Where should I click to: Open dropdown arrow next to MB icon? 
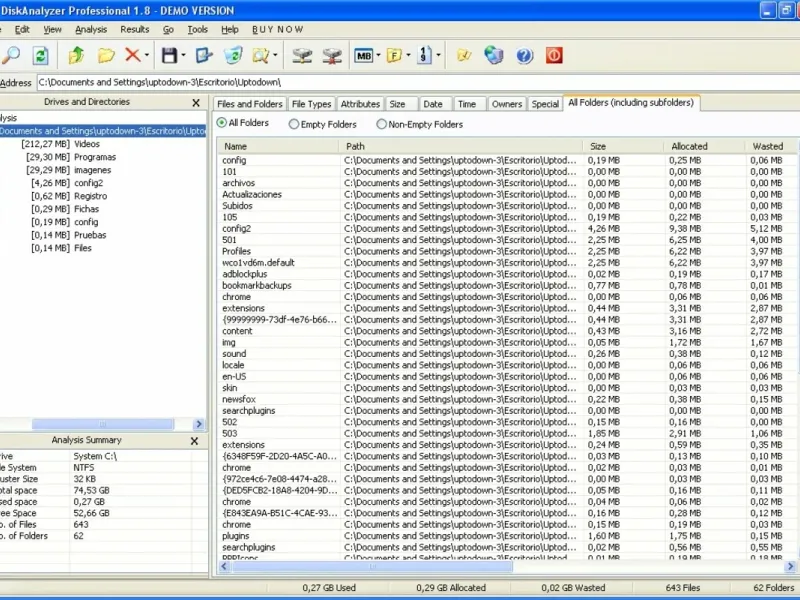pyautogui.click(x=378, y=56)
